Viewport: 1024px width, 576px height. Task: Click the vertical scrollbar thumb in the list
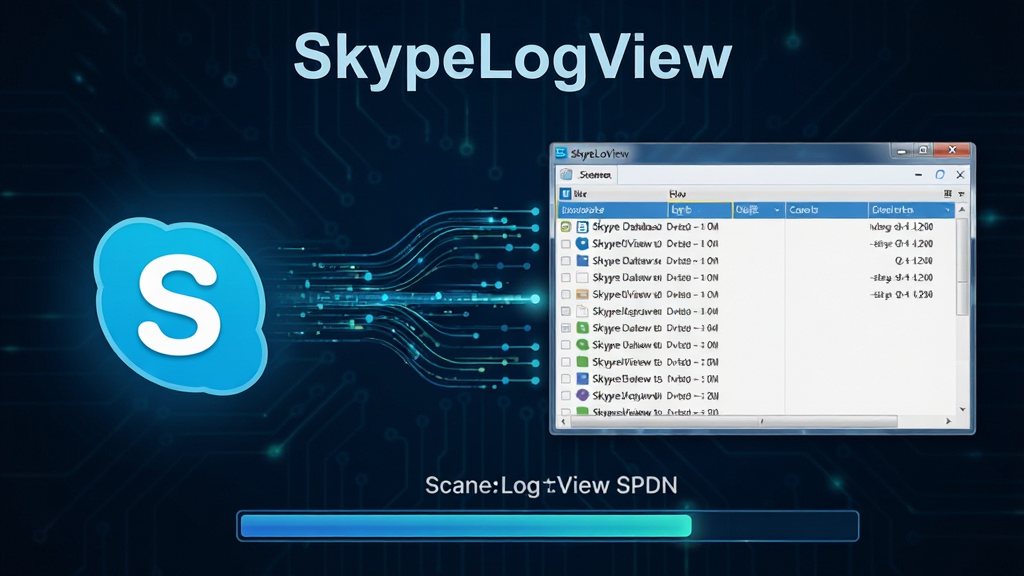(962, 266)
